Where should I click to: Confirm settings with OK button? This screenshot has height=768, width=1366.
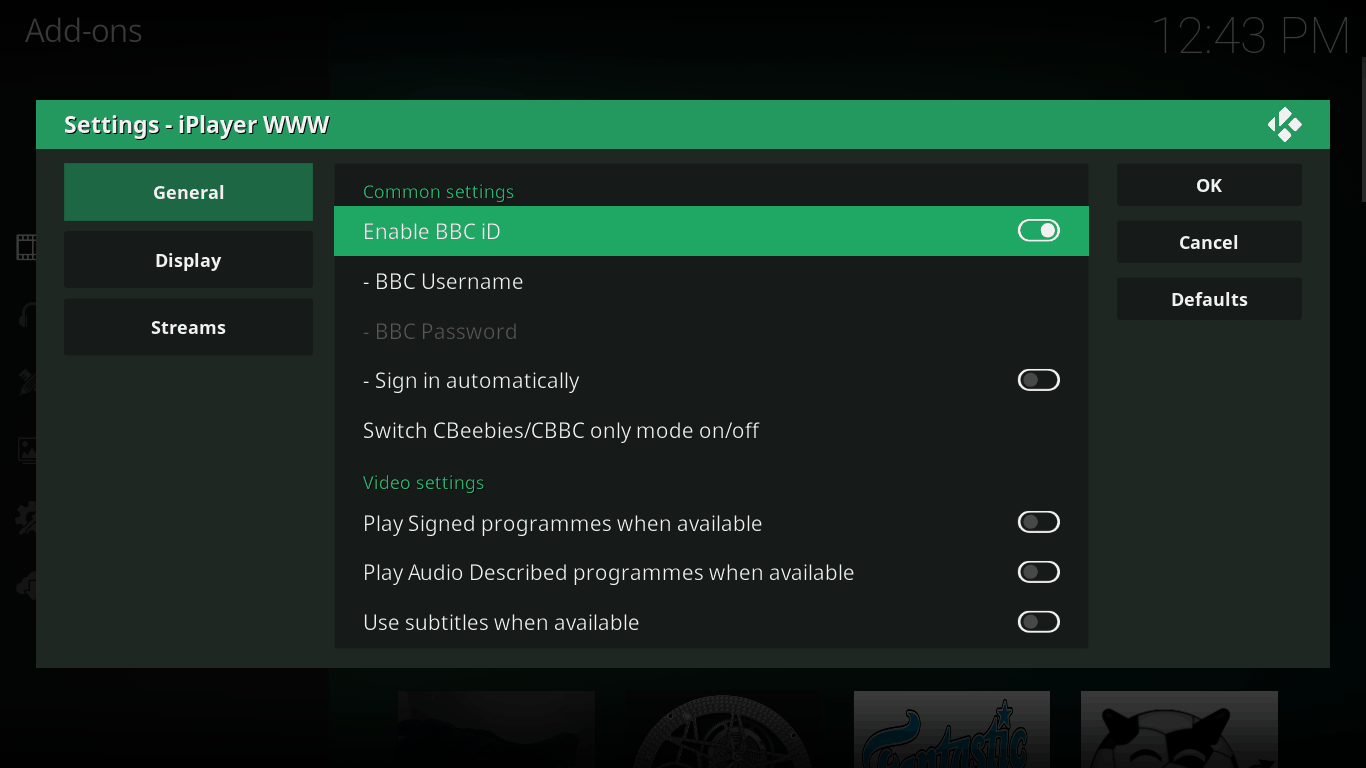1209,185
